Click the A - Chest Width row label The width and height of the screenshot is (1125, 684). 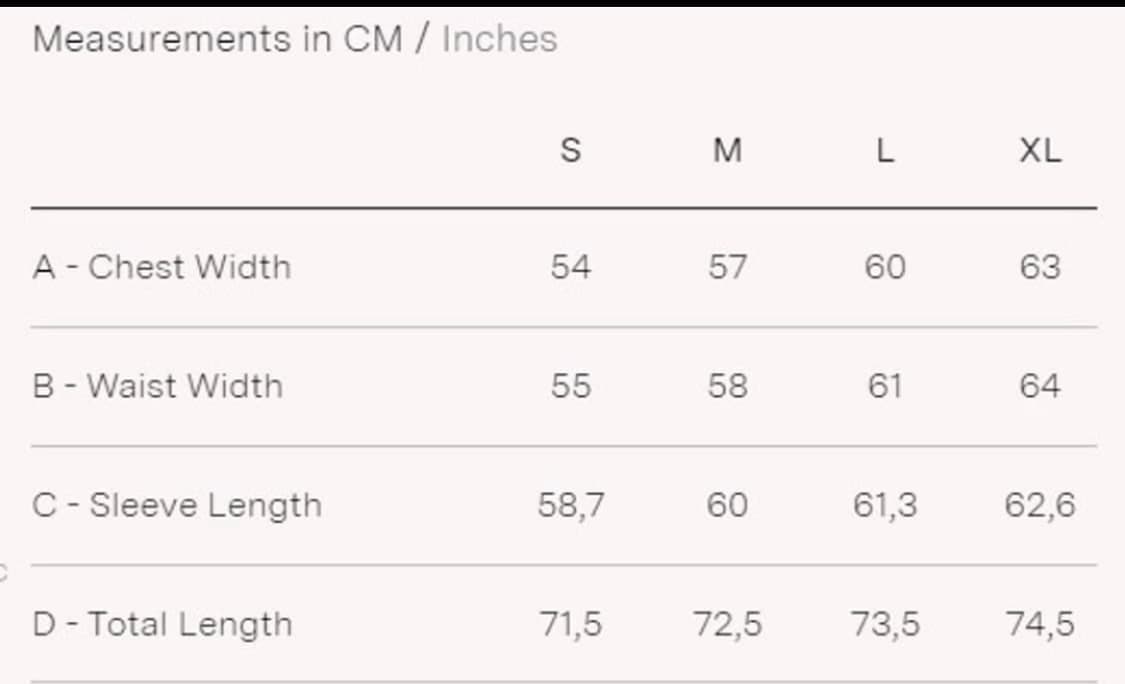point(162,267)
